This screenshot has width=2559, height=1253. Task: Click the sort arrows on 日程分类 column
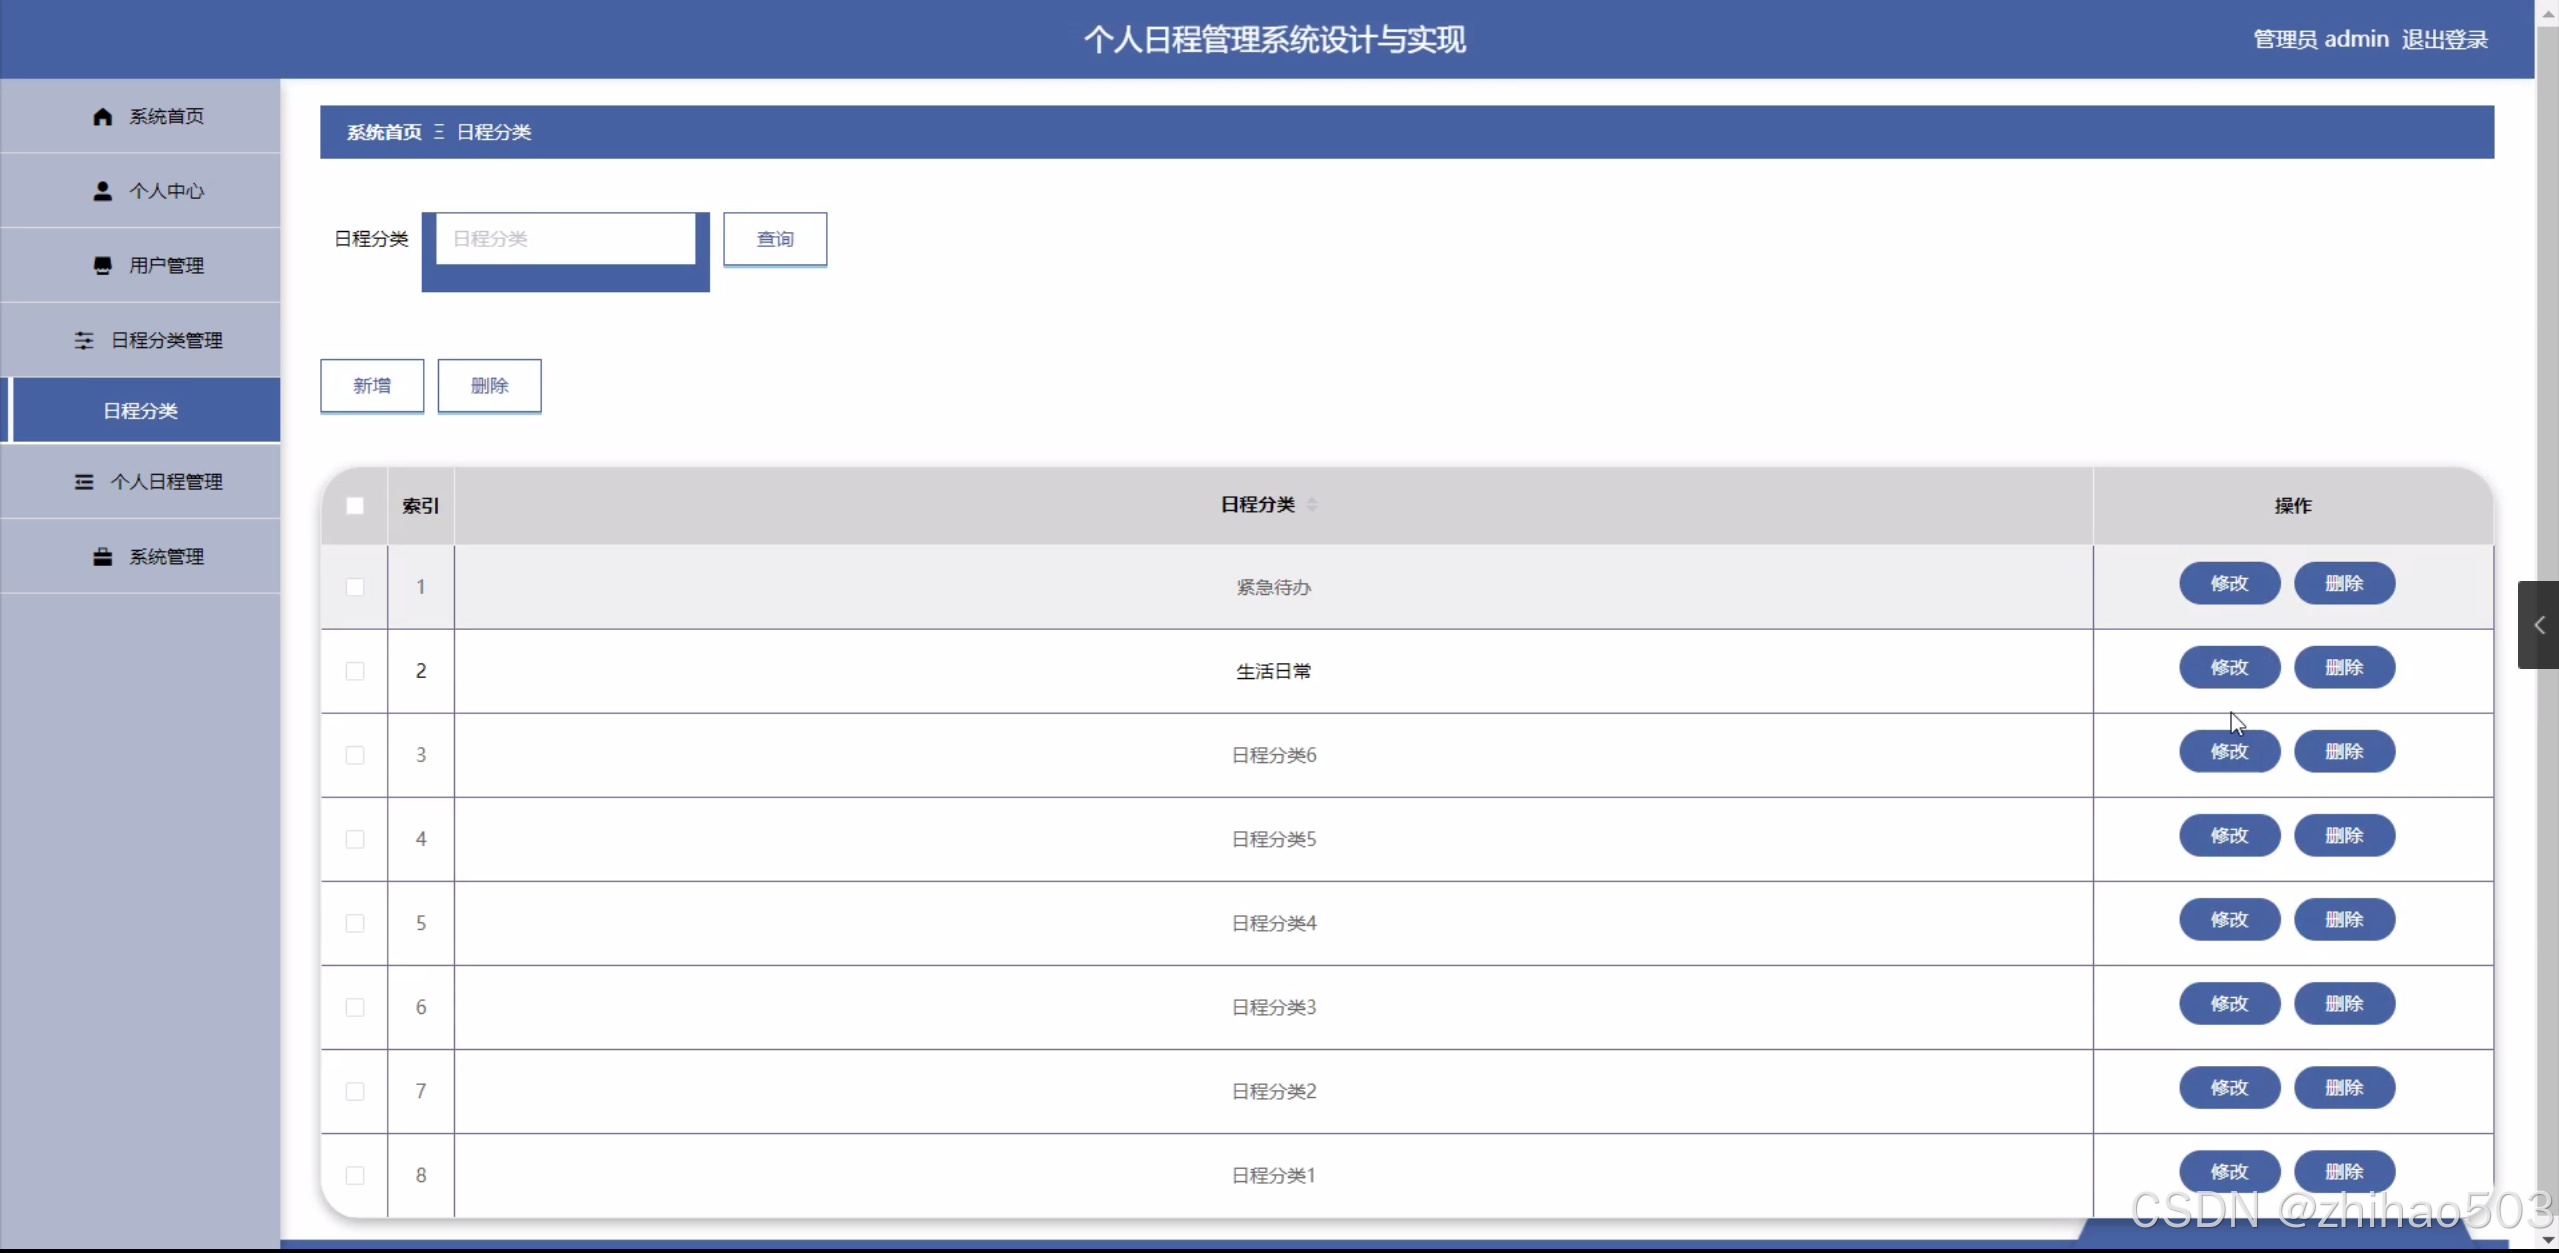coord(1311,505)
